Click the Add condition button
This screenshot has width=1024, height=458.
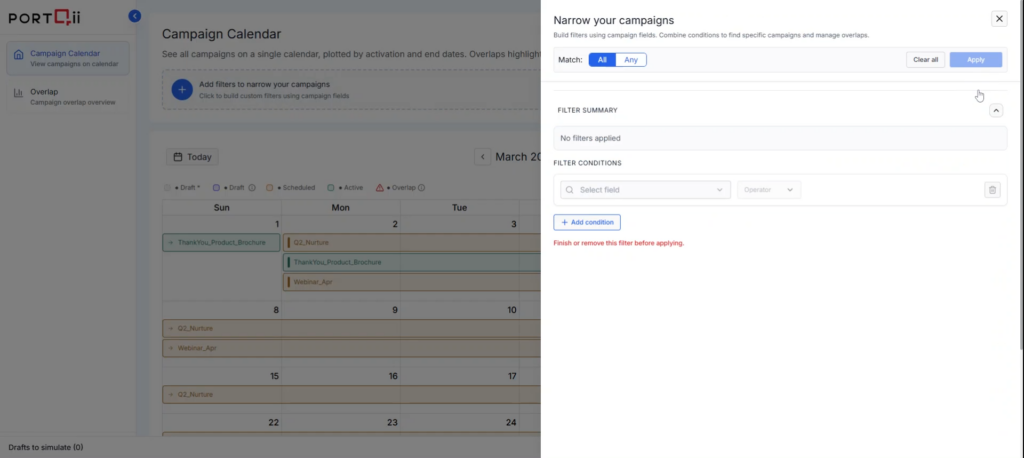(587, 222)
